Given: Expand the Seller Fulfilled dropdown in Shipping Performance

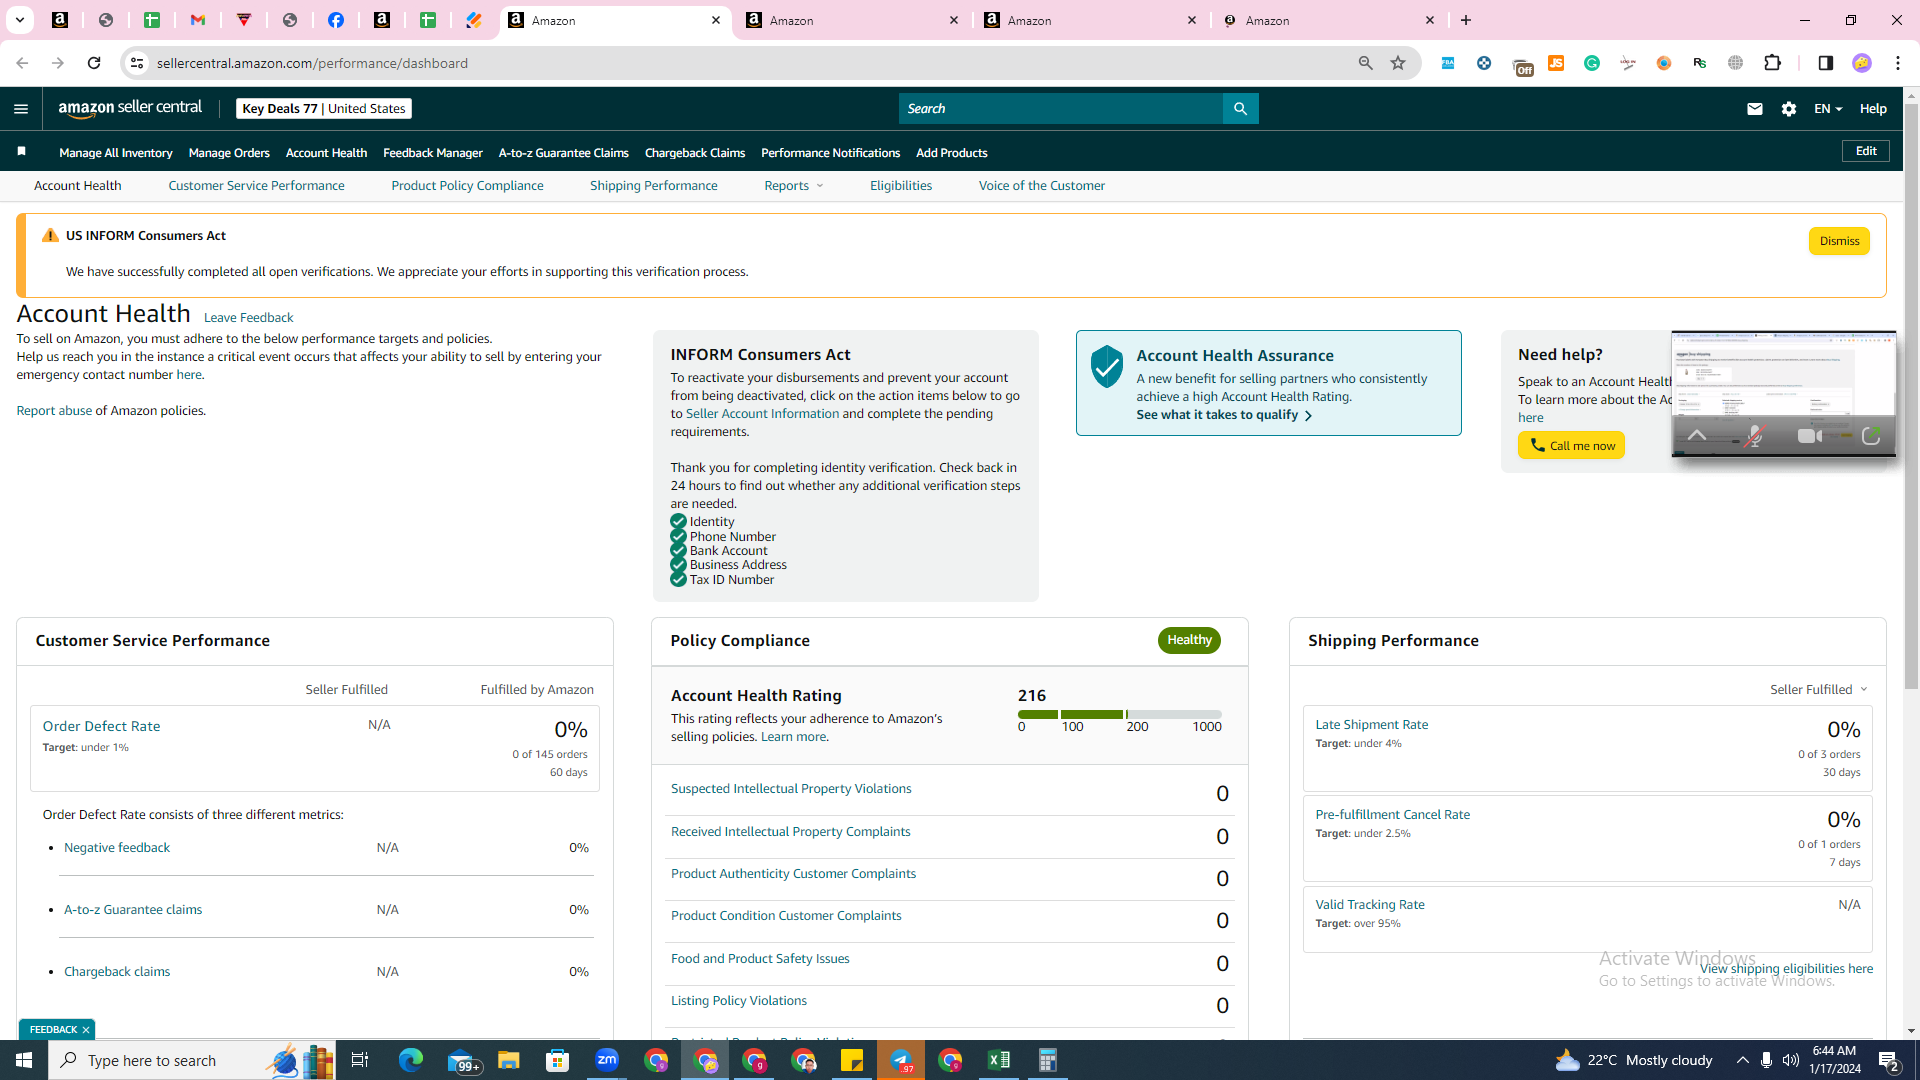Looking at the screenshot, I should click(x=1819, y=690).
